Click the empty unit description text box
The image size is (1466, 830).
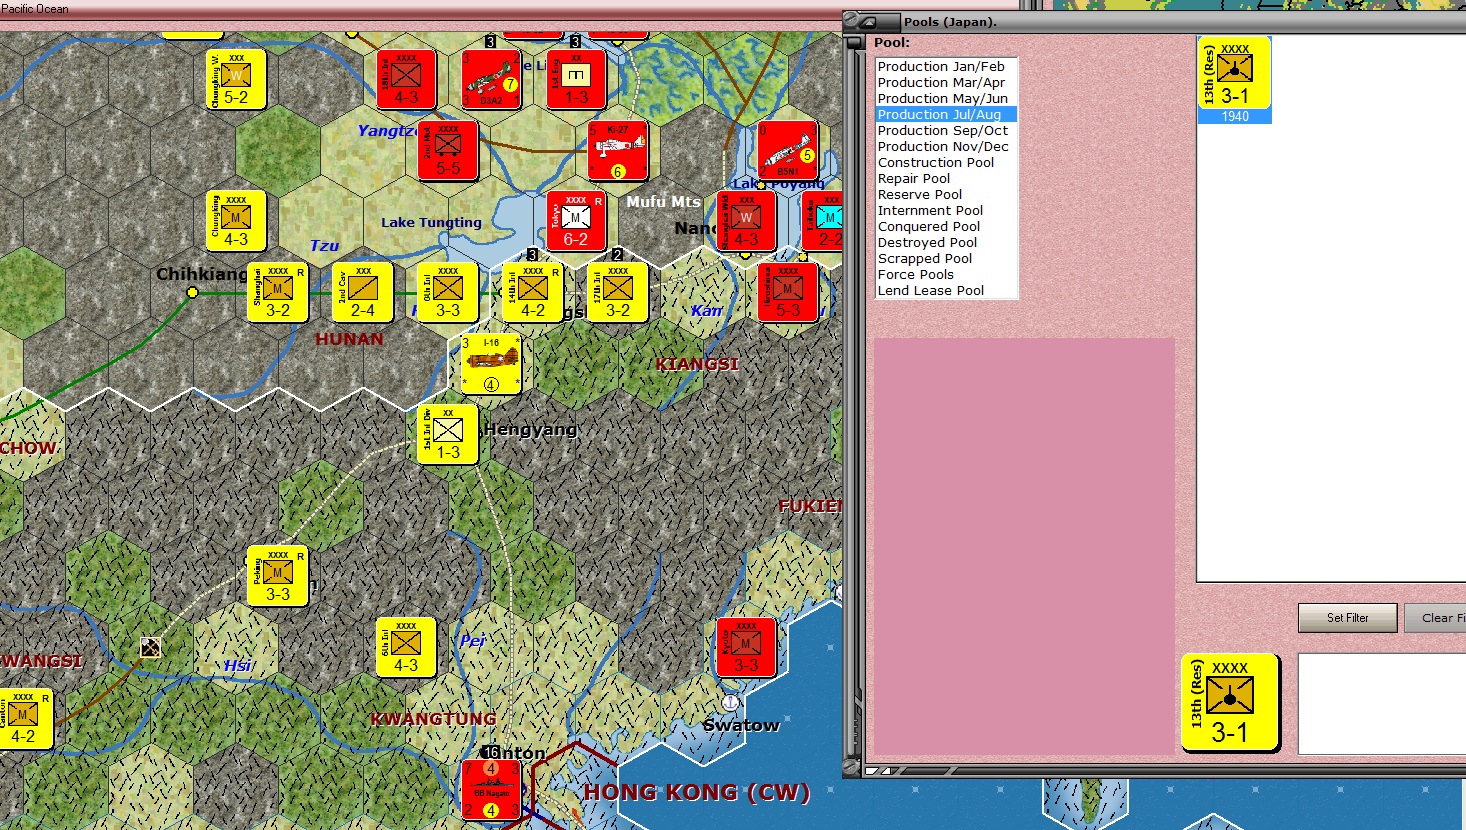click(1382, 704)
